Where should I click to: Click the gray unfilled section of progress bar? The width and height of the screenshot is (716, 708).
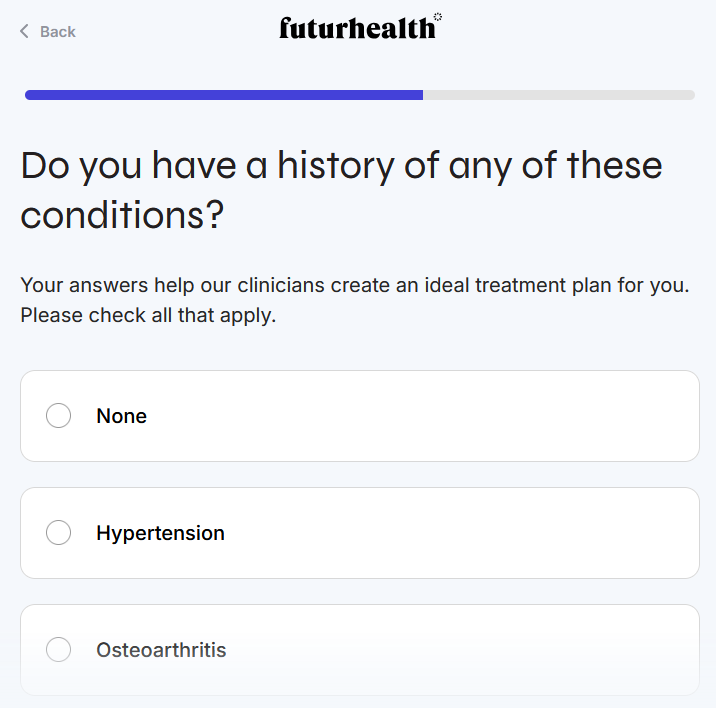click(558, 95)
